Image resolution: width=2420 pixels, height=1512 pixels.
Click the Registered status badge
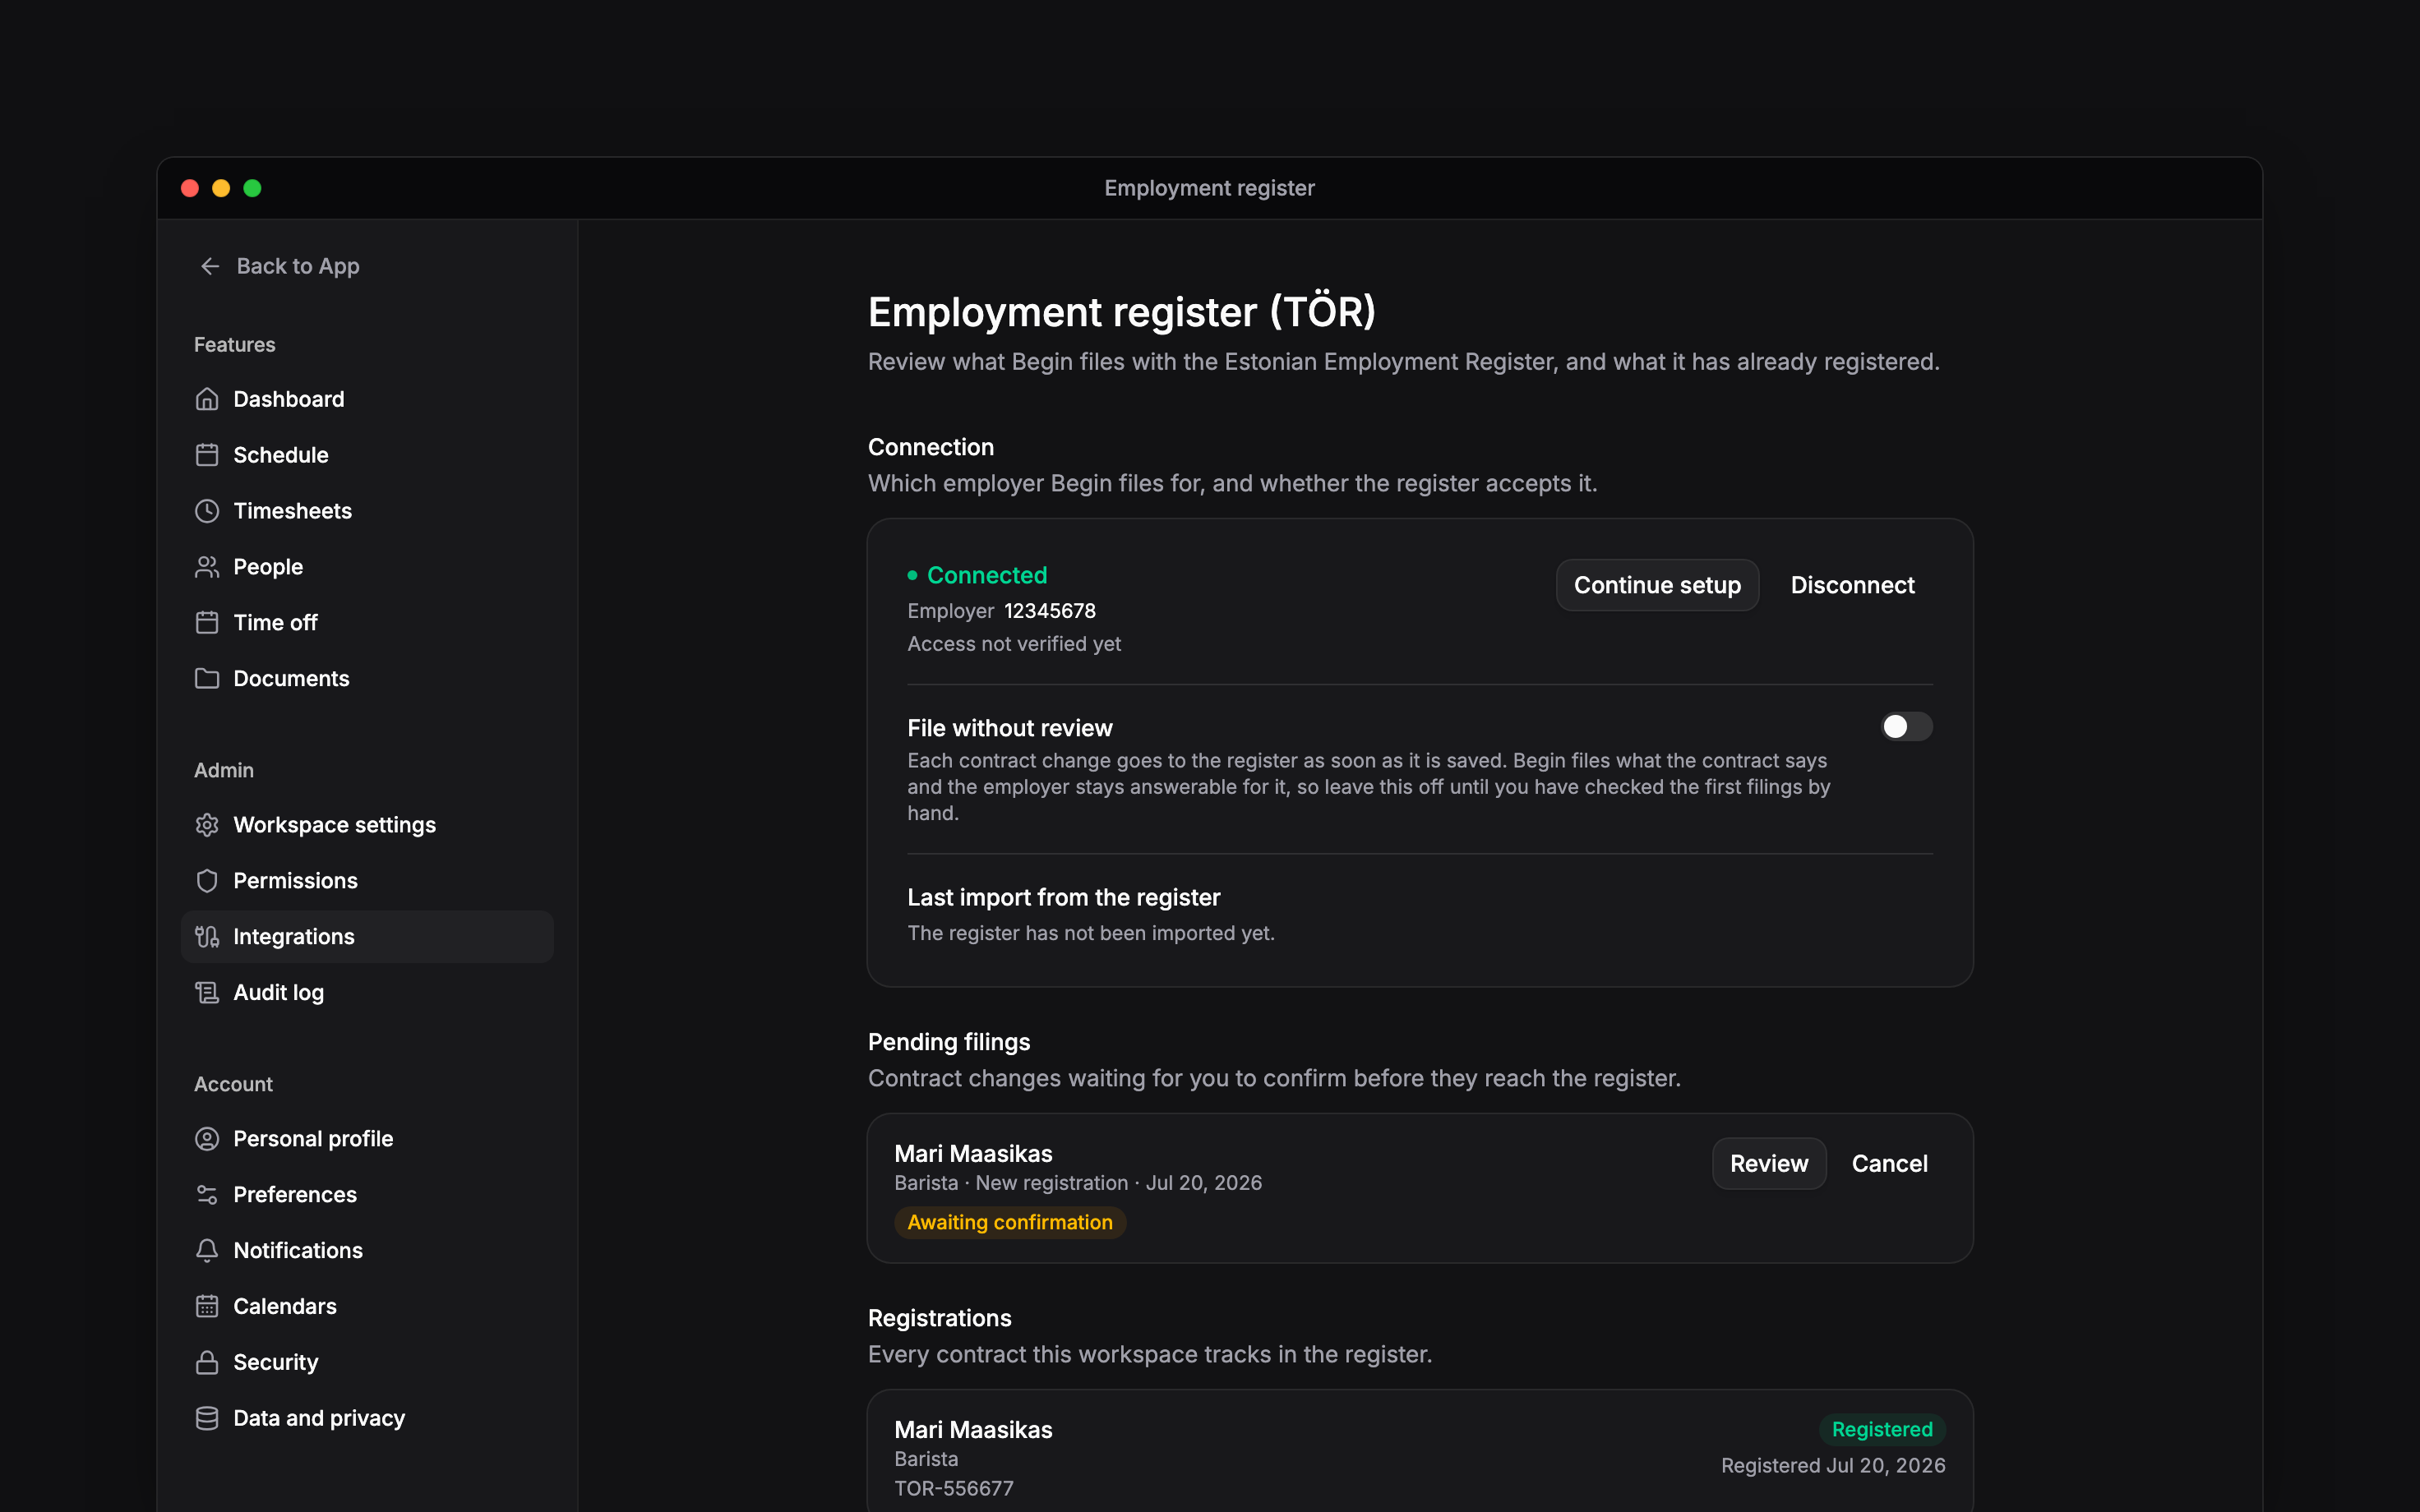point(1882,1430)
